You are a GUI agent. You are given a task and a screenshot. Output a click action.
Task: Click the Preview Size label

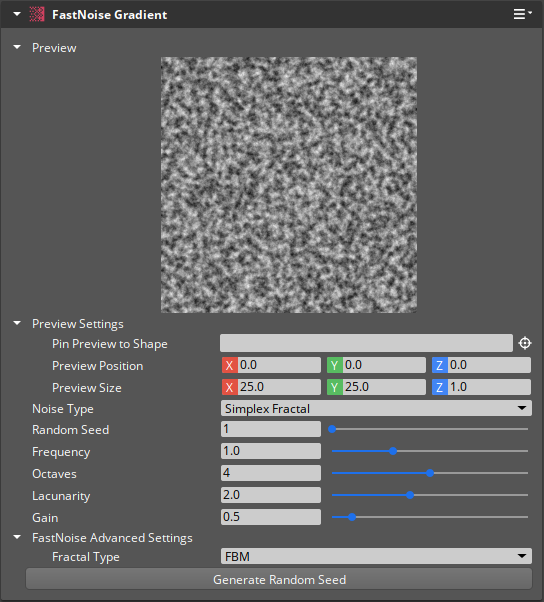click(87, 388)
